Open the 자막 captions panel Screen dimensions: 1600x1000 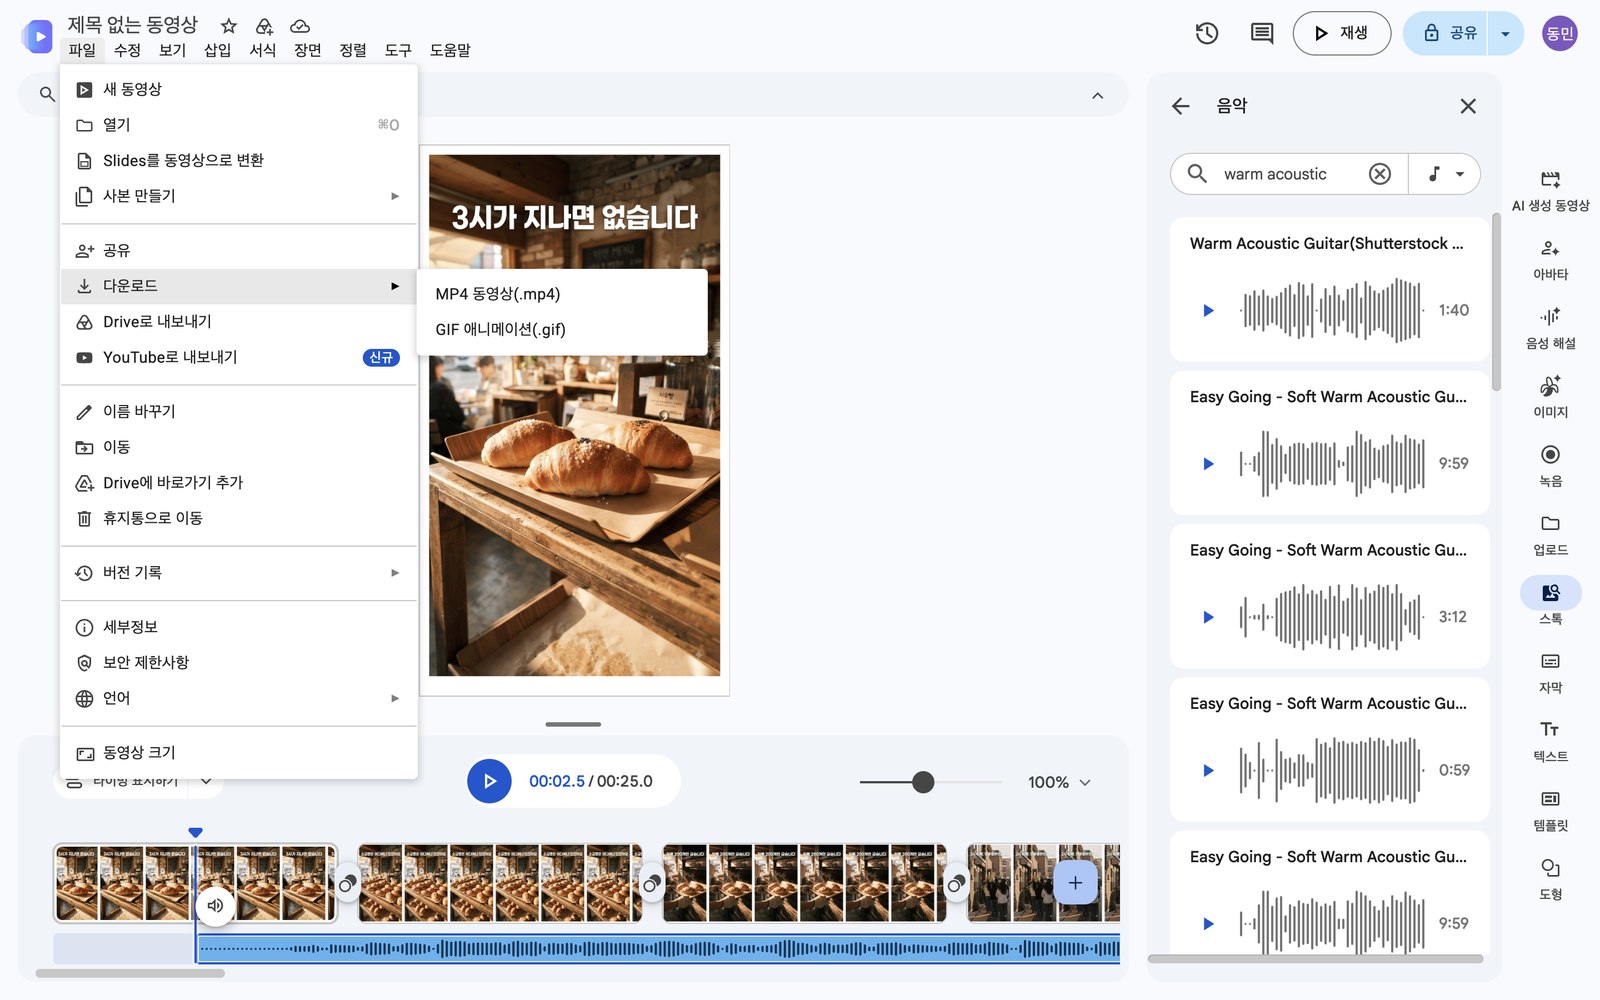pyautogui.click(x=1550, y=673)
